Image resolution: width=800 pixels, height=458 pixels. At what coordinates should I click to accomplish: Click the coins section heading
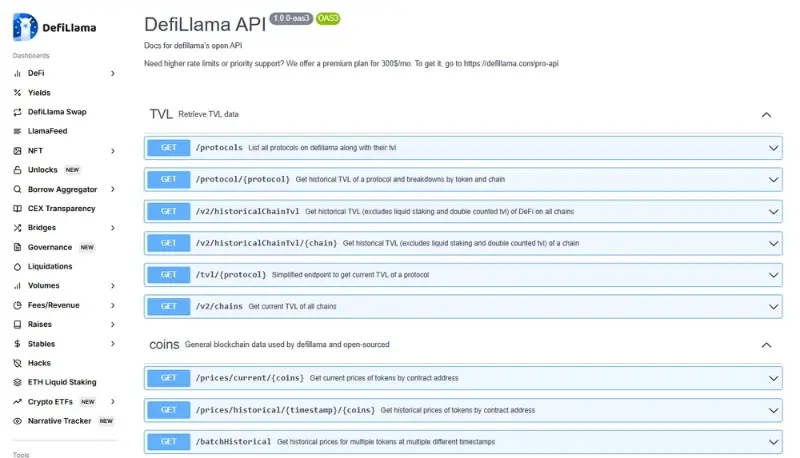[x=164, y=345]
